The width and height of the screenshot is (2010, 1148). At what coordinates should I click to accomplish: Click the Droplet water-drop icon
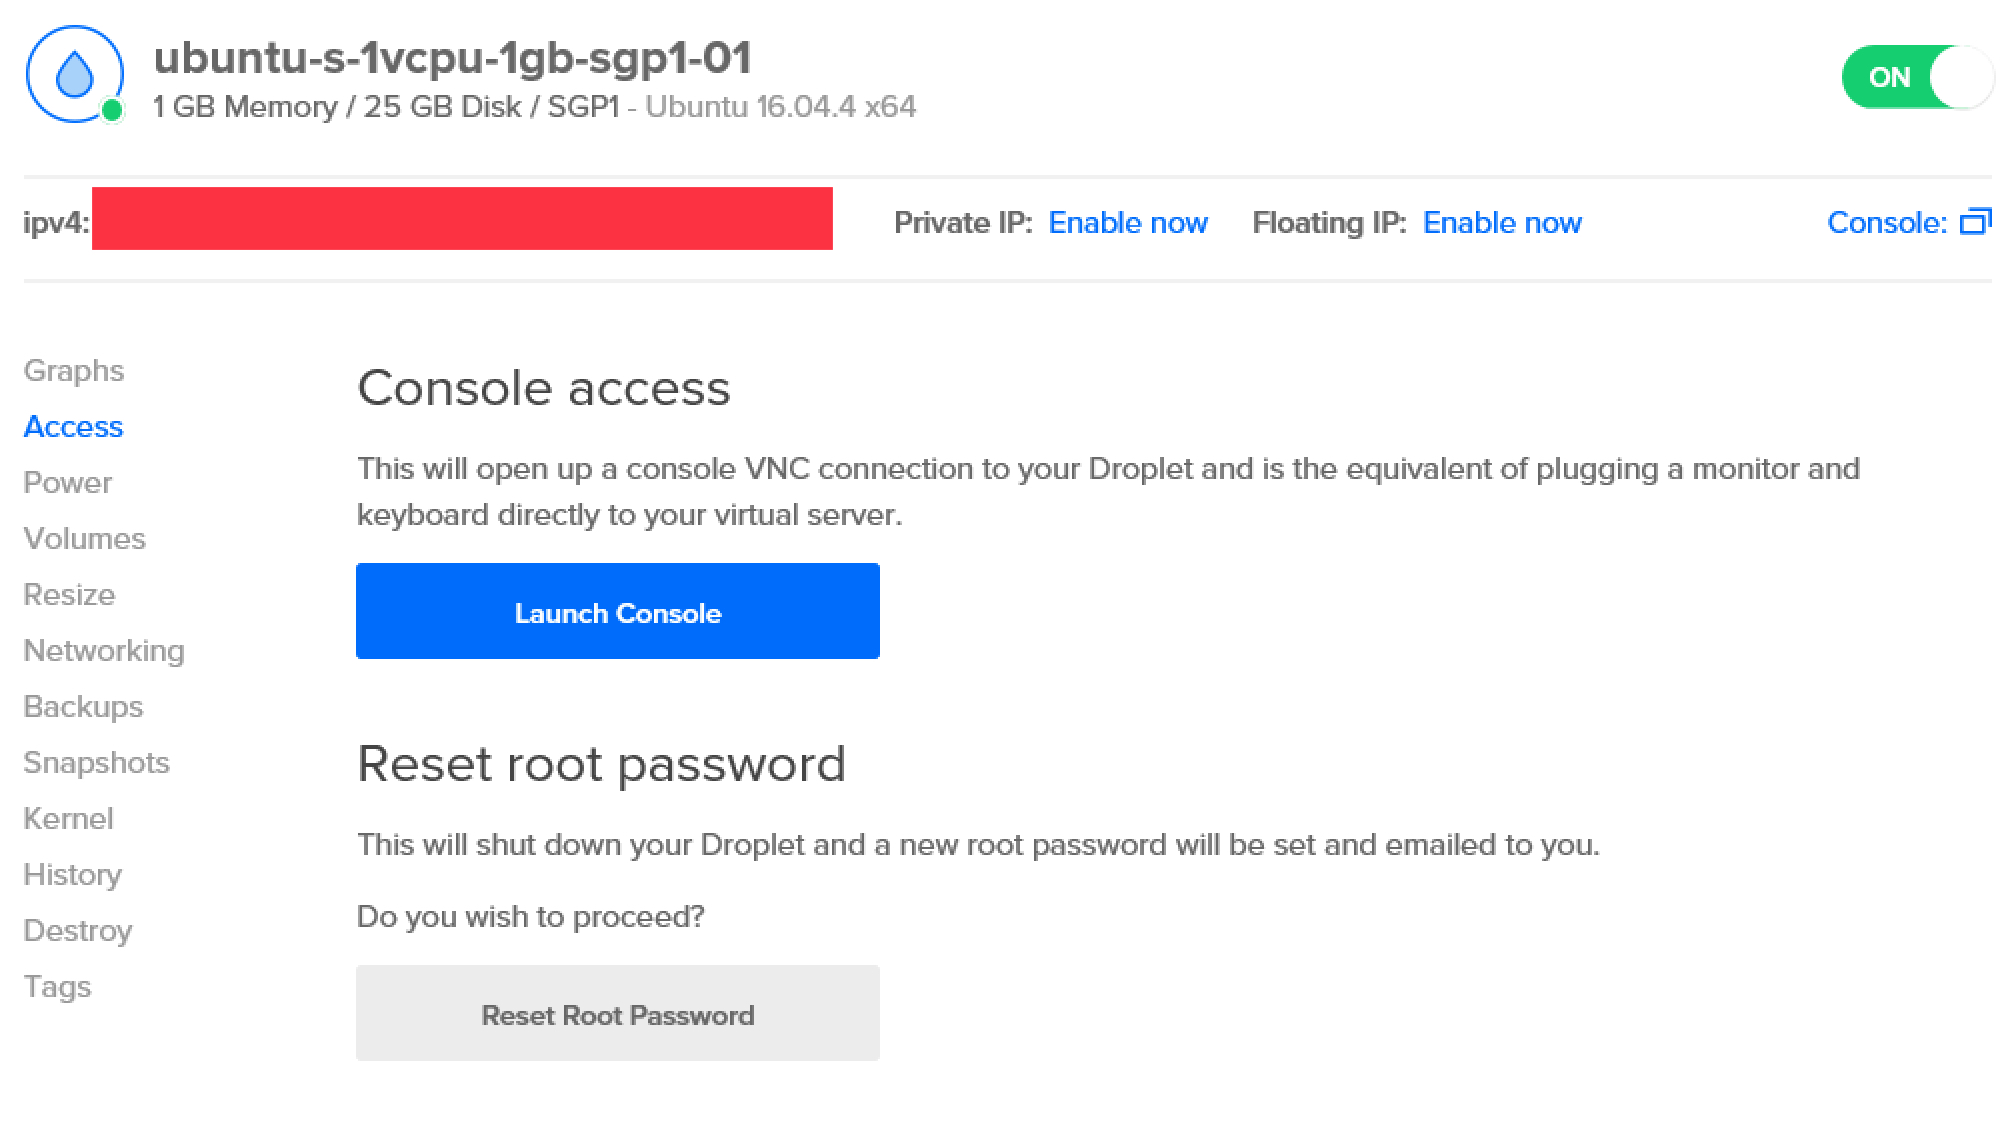(x=75, y=75)
